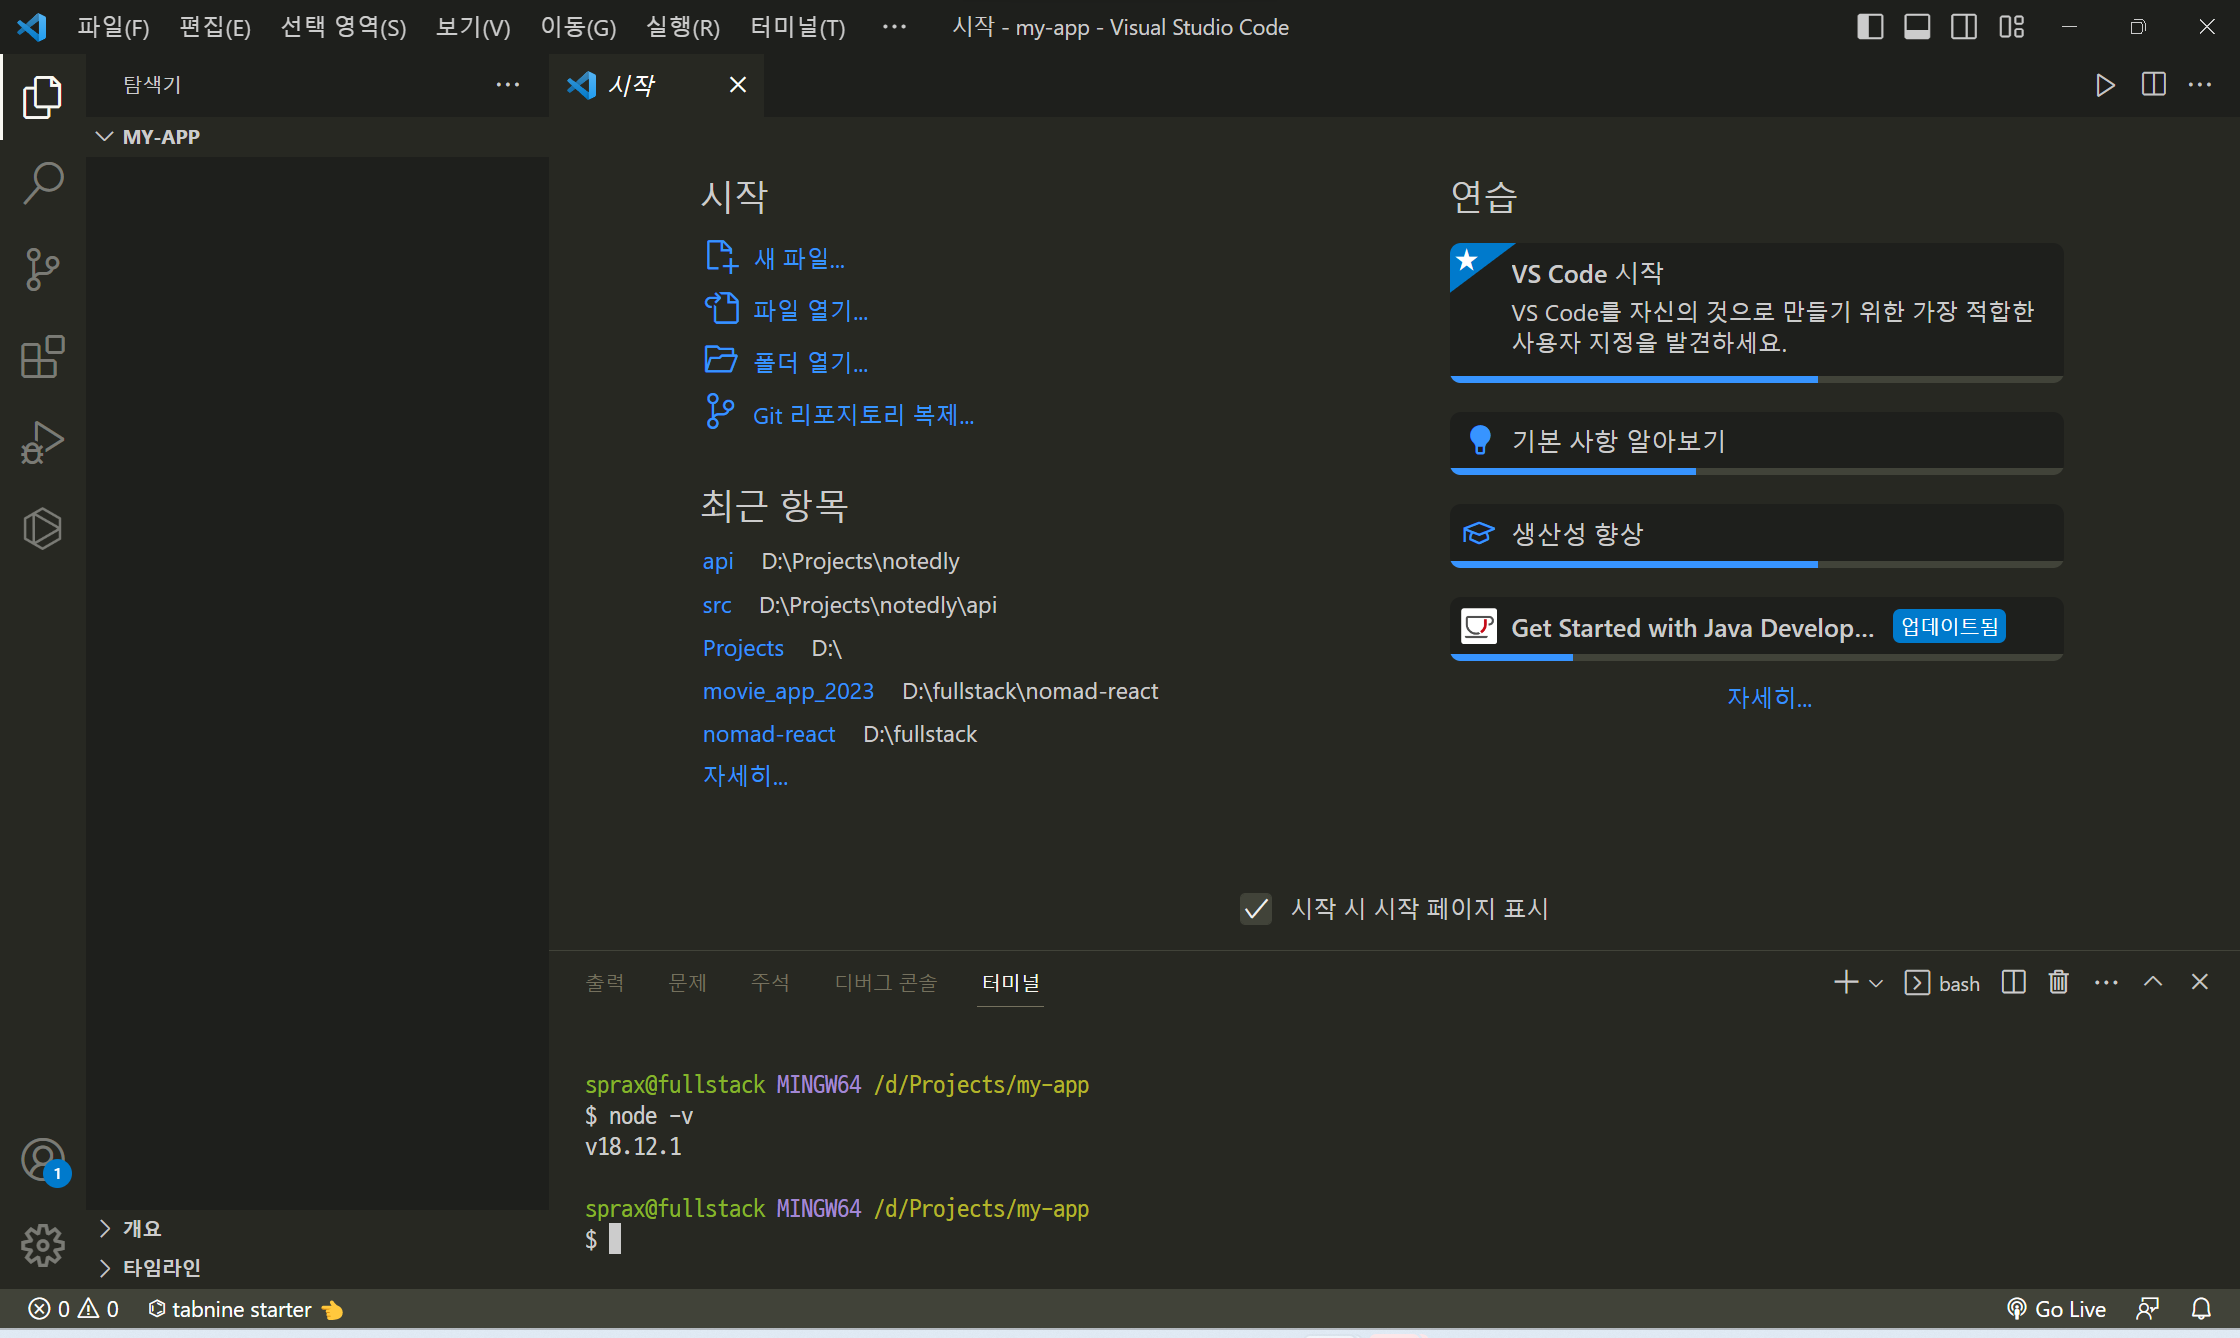Open the 터미널(T) menu
The width and height of the screenshot is (2240, 1338).
(797, 27)
